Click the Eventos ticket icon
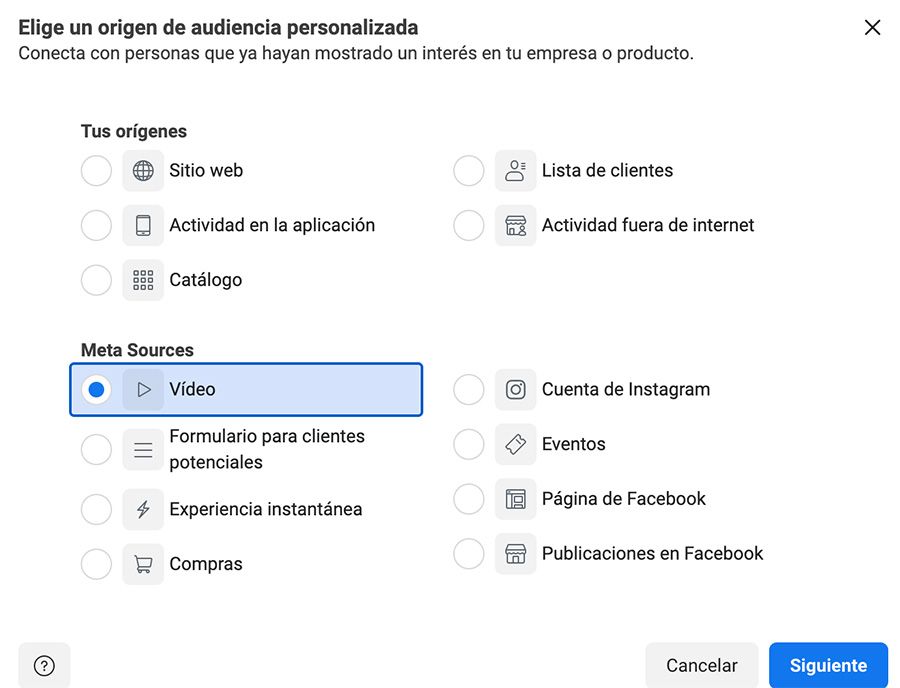 coord(516,444)
